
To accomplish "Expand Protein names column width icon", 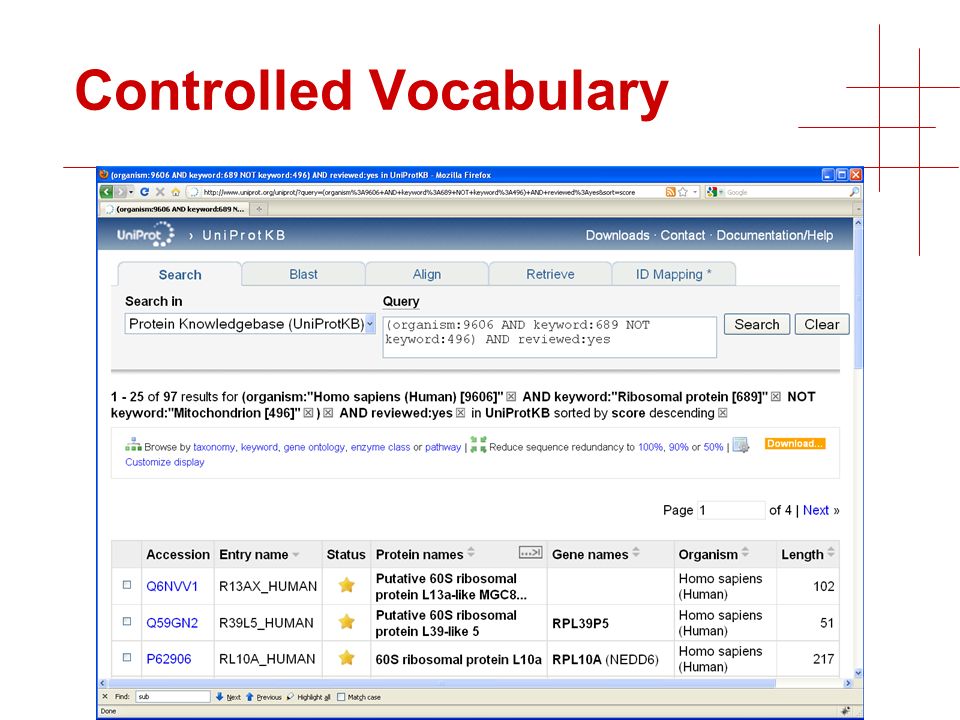I will click(x=530, y=552).
